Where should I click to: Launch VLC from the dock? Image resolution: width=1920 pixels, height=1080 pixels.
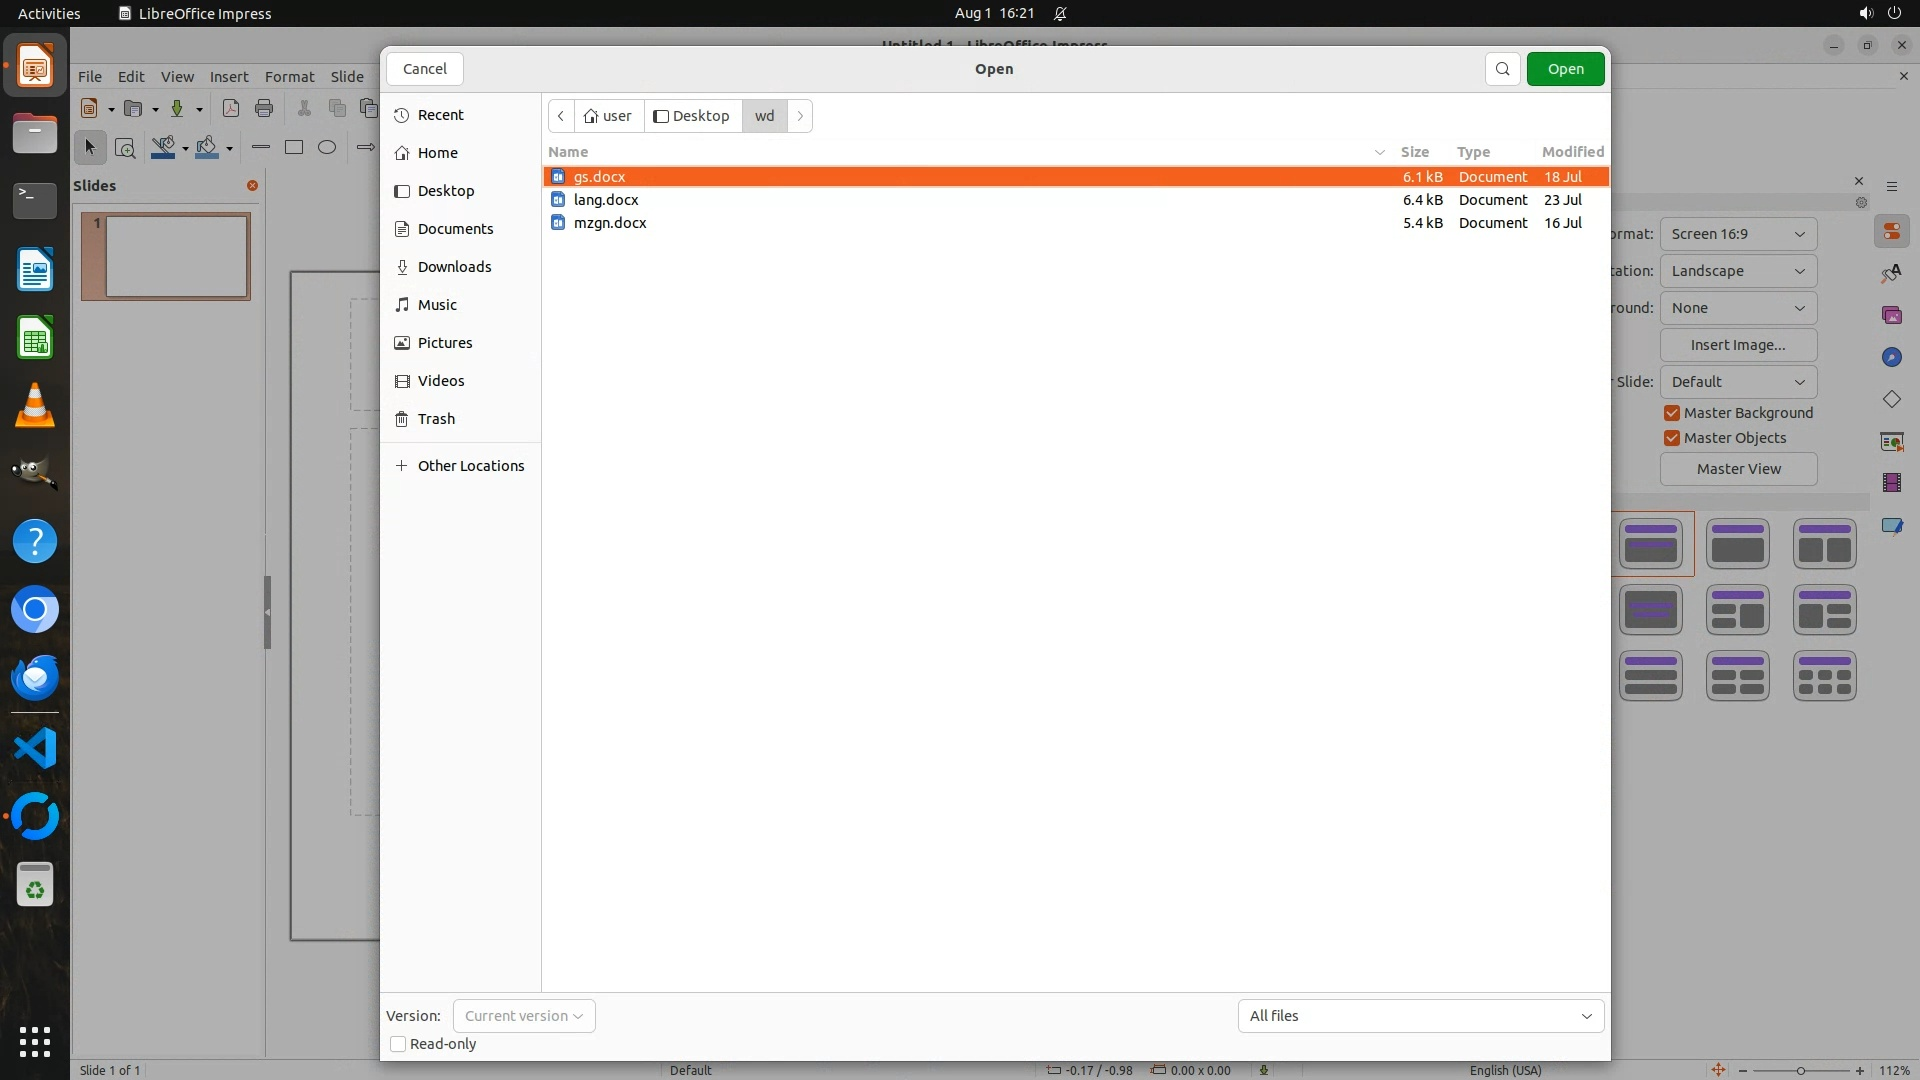(35, 406)
